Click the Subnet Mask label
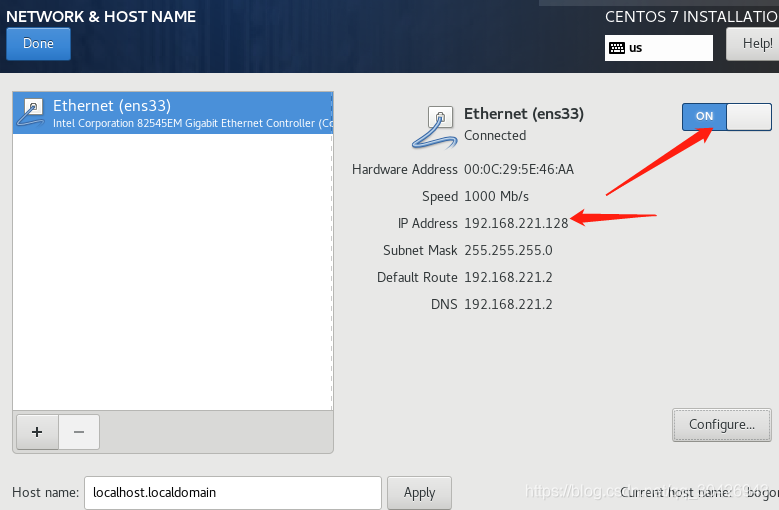 (x=420, y=250)
